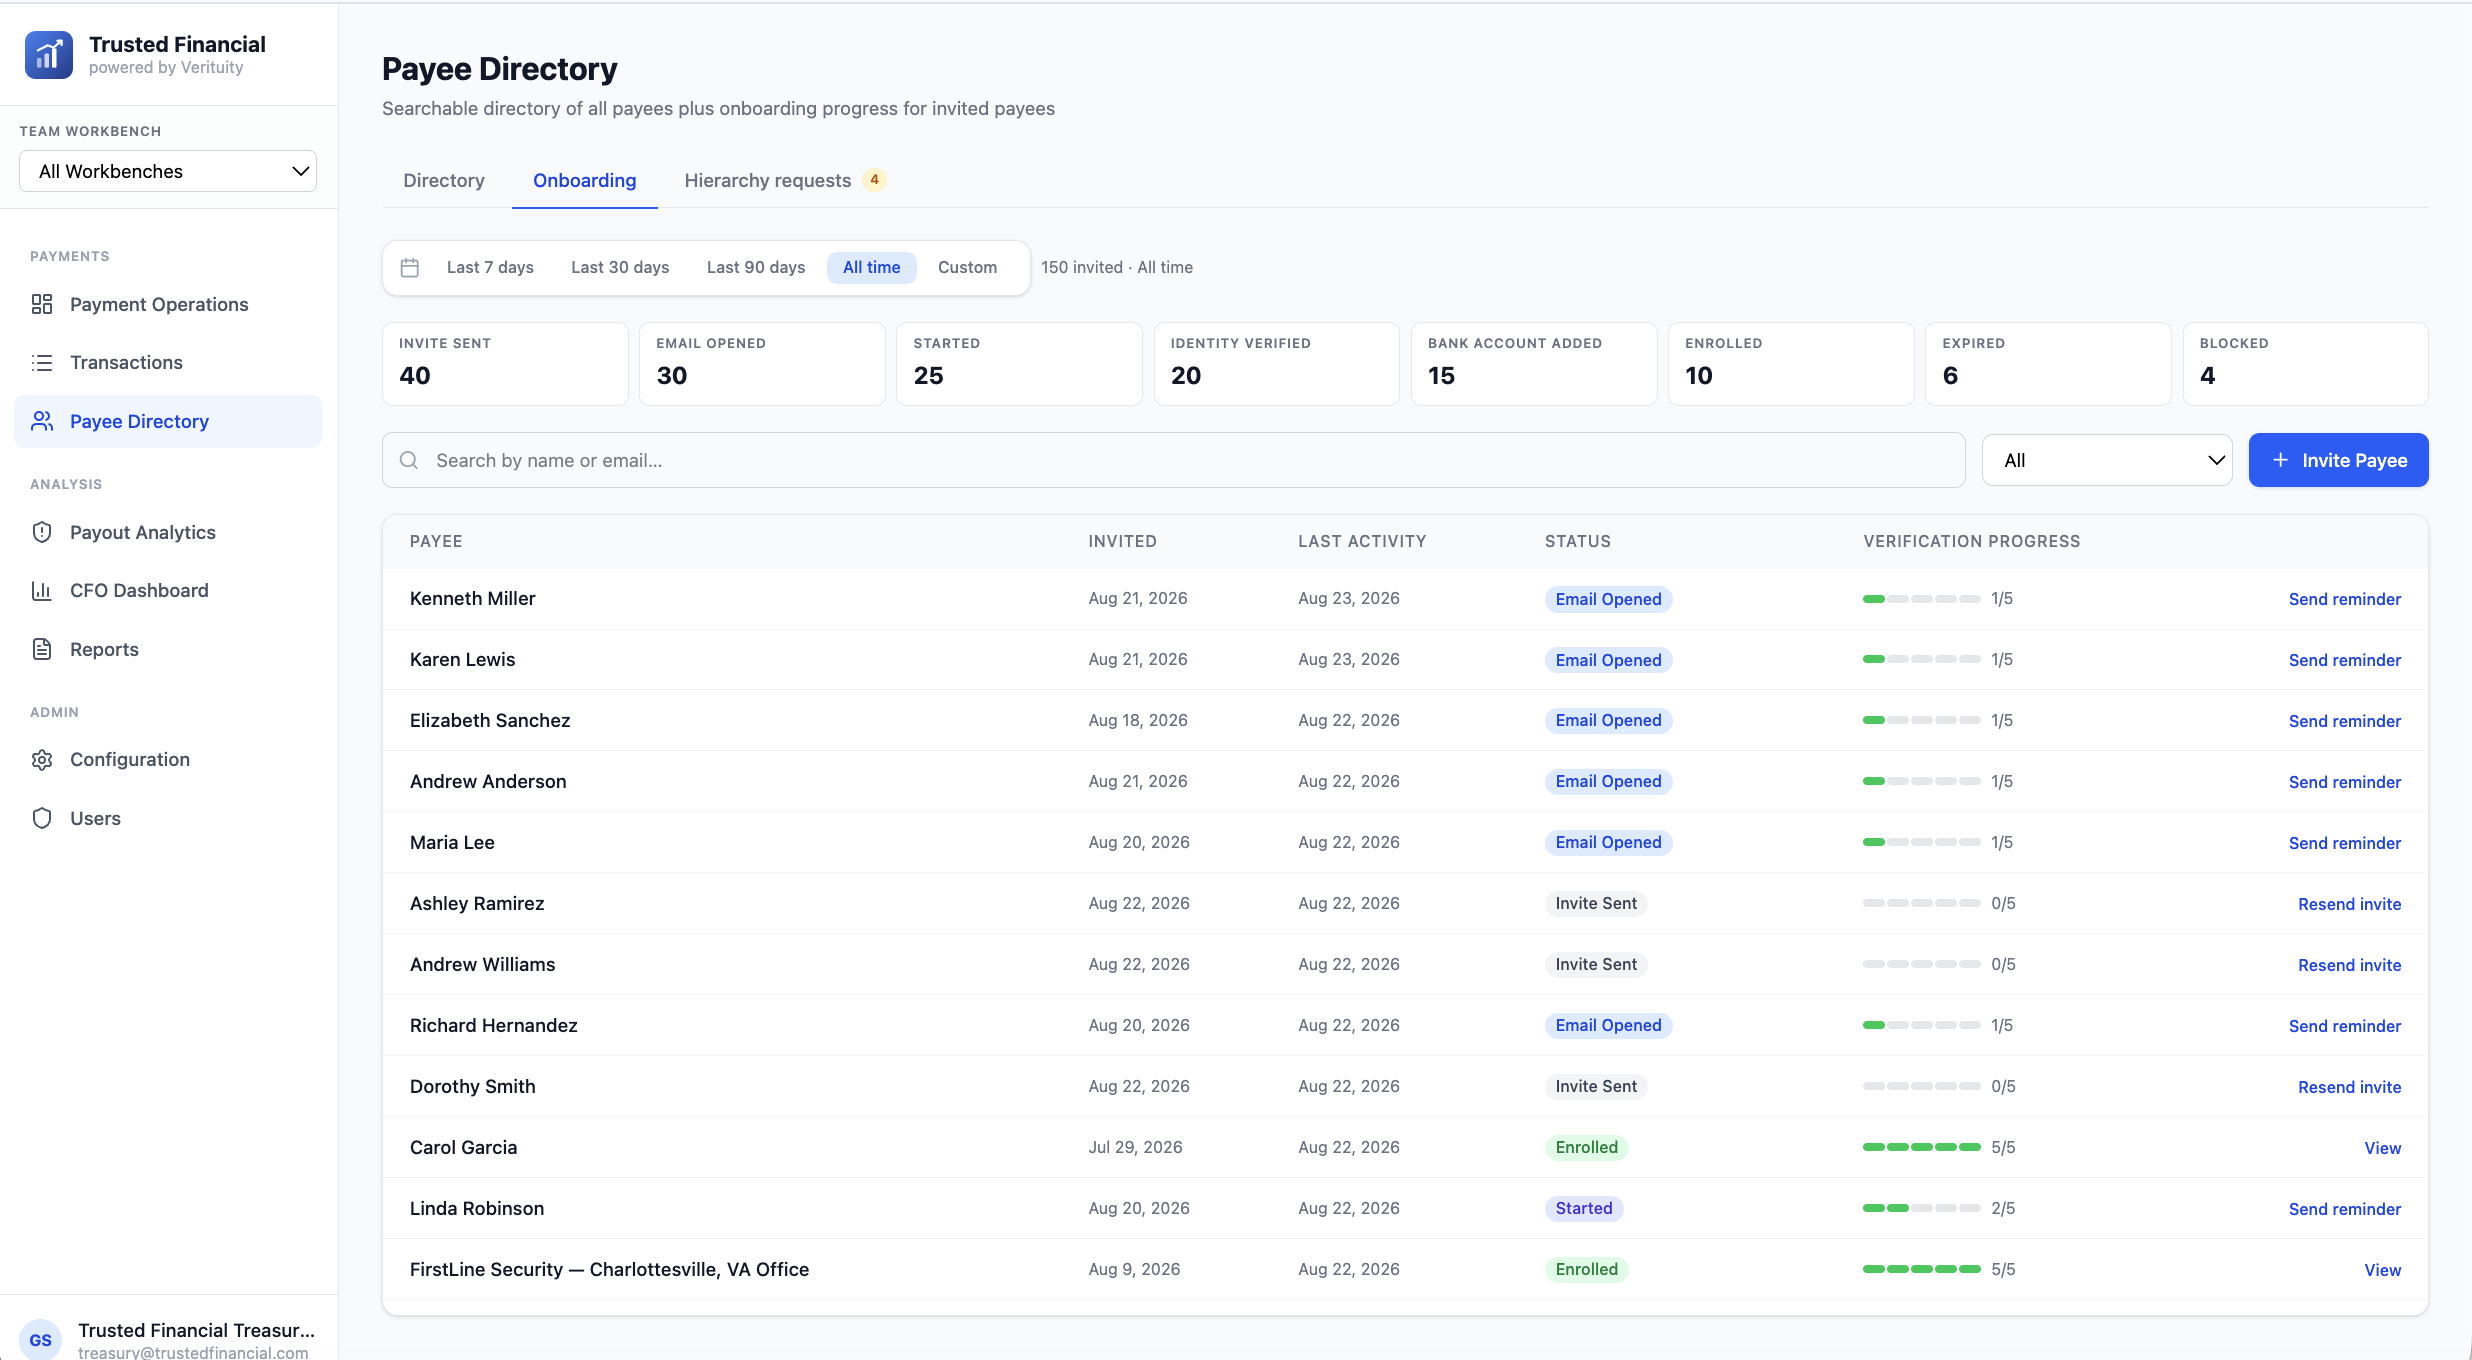Screen dimensions: 2472x1360
Task: Select the Onboarding tab
Action: [585, 180]
